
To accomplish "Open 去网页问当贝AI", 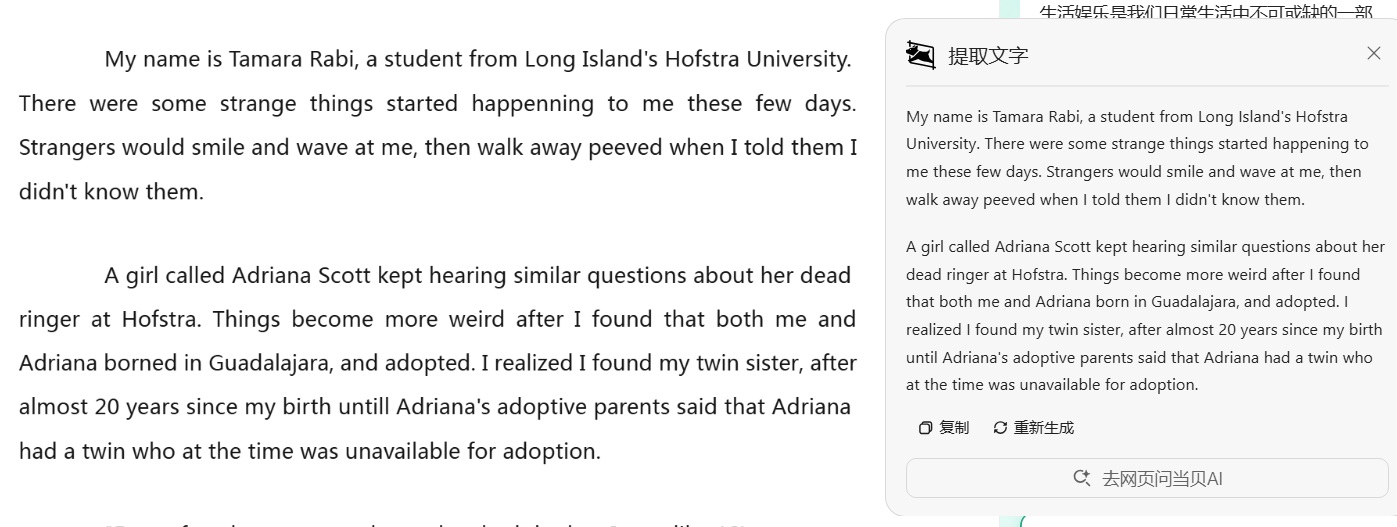I will [x=1147, y=478].
